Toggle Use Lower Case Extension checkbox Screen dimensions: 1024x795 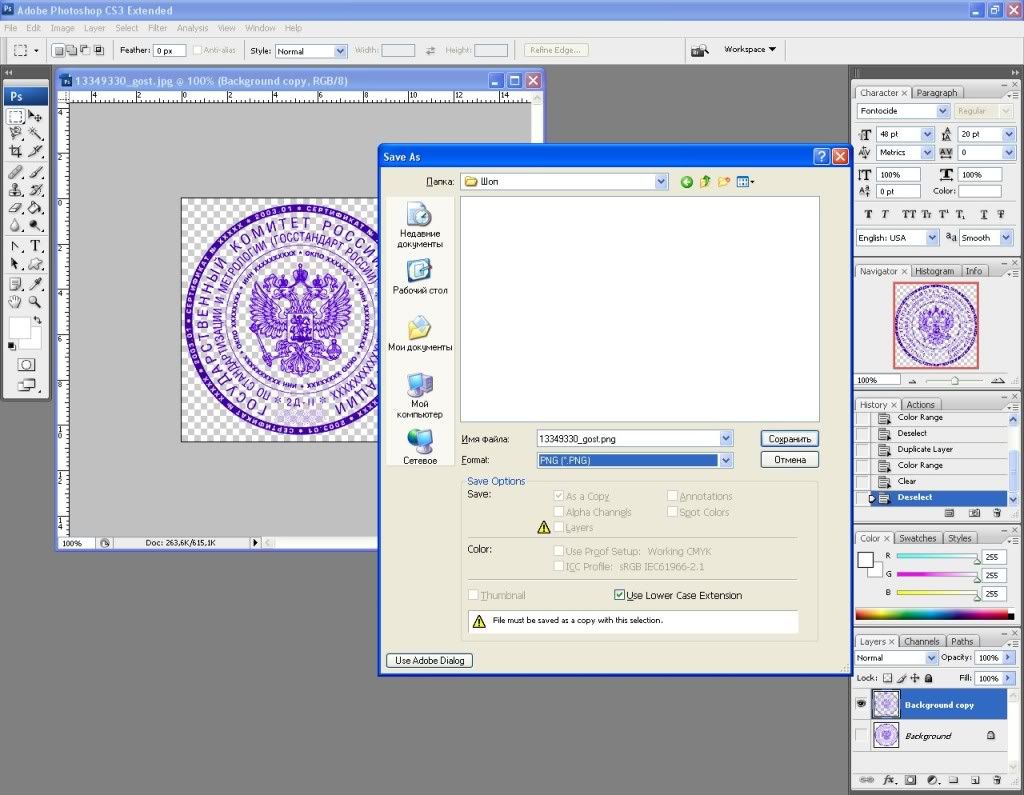pyautogui.click(x=619, y=594)
